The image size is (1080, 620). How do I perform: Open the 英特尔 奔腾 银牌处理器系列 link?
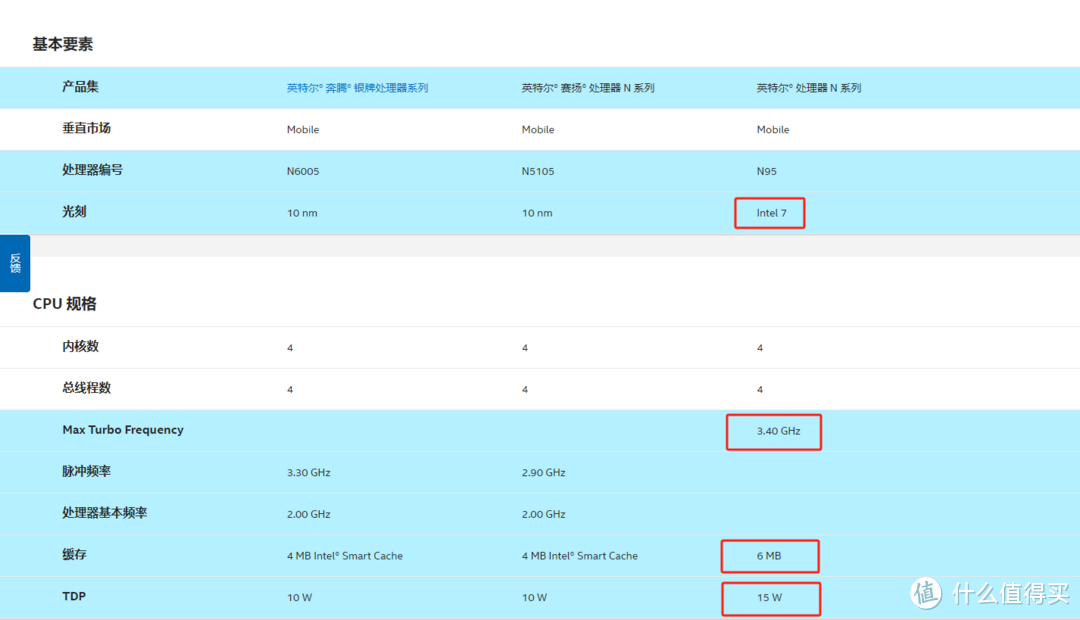tap(357, 88)
